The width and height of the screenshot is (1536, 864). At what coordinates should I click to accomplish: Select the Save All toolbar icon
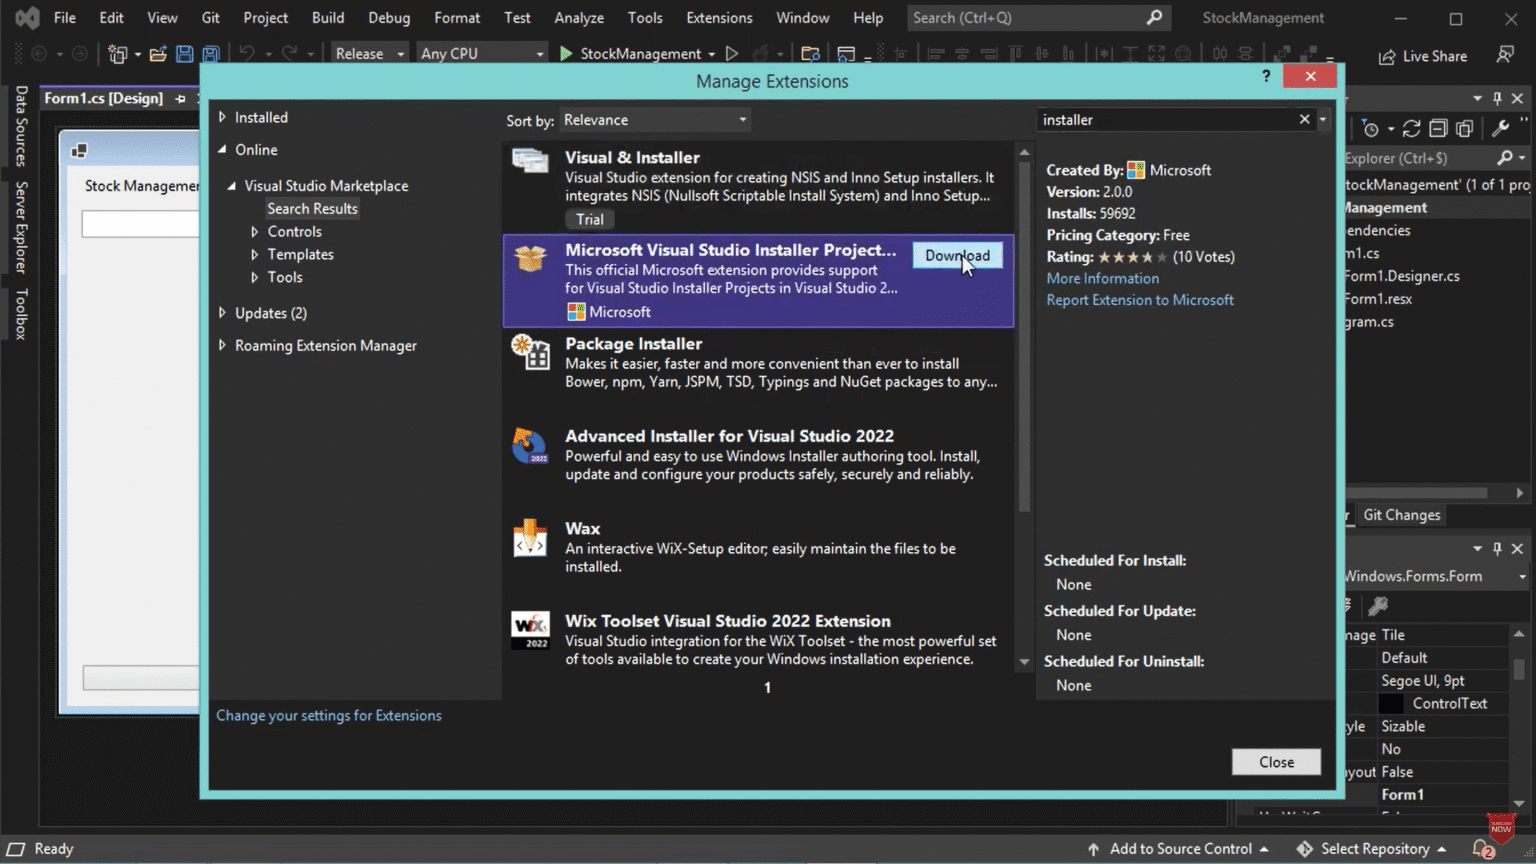[210, 54]
